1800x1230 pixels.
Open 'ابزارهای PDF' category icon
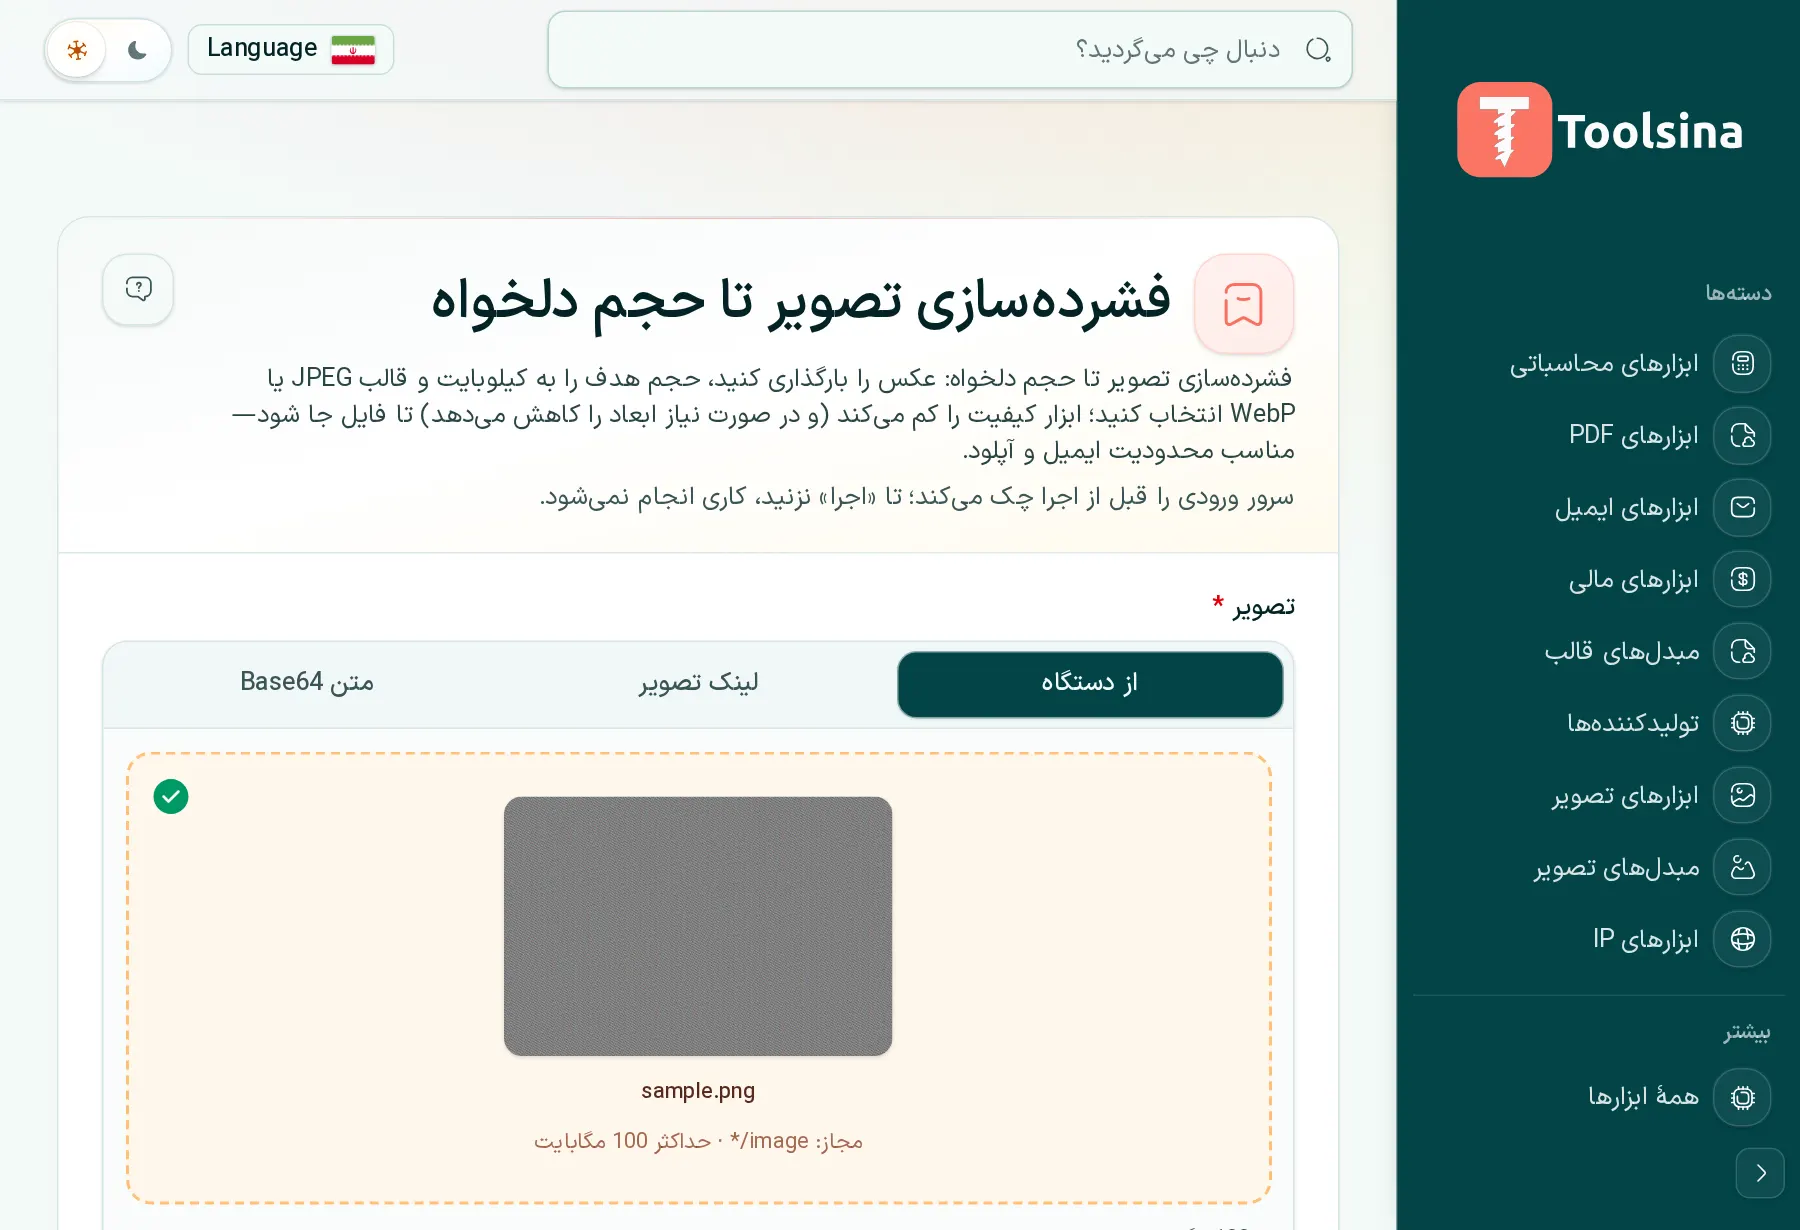pyautogui.click(x=1742, y=435)
